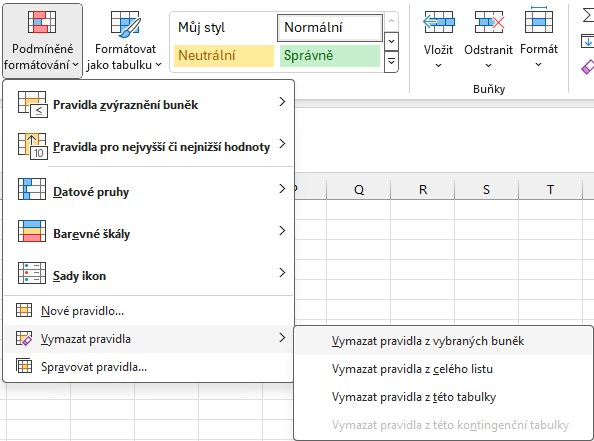
Task: Expand arrow beside Pravidla zvýraznění buněk
Action: [282, 102]
